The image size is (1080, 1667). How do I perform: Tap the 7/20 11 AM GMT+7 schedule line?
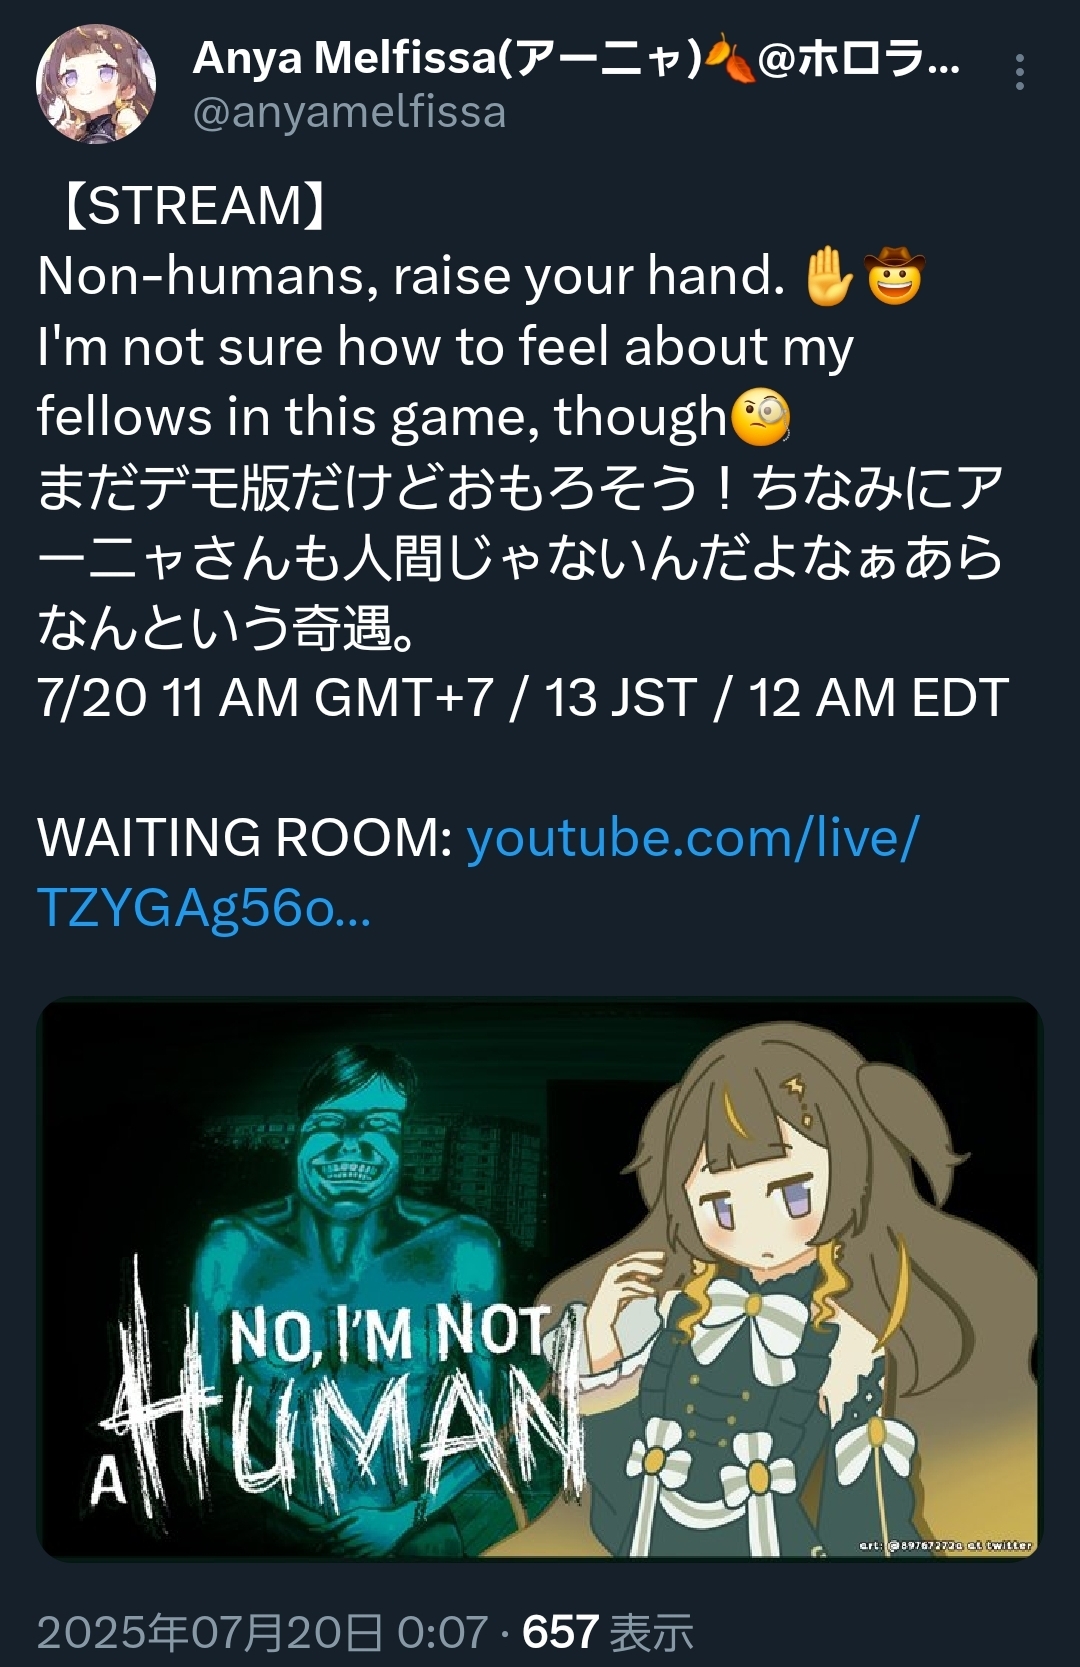point(523,697)
